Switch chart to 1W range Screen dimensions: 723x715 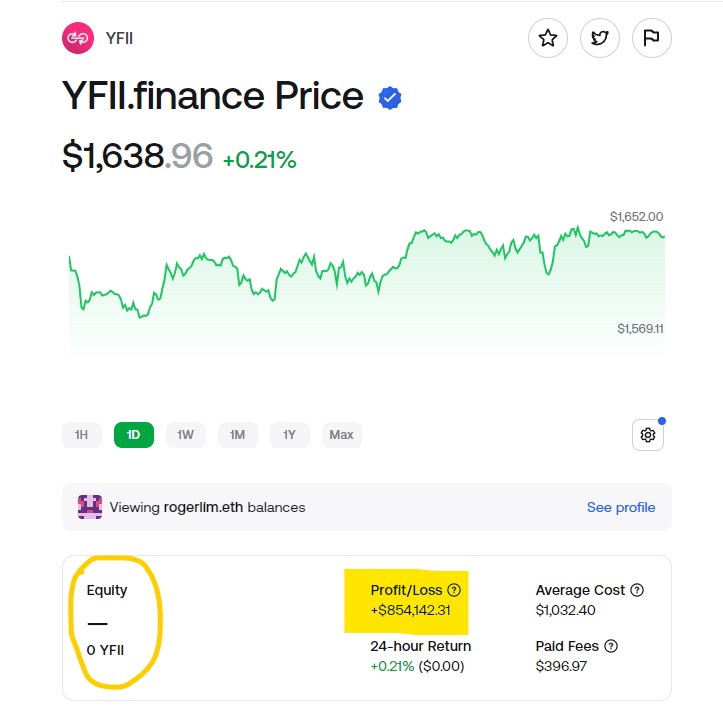point(186,435)
